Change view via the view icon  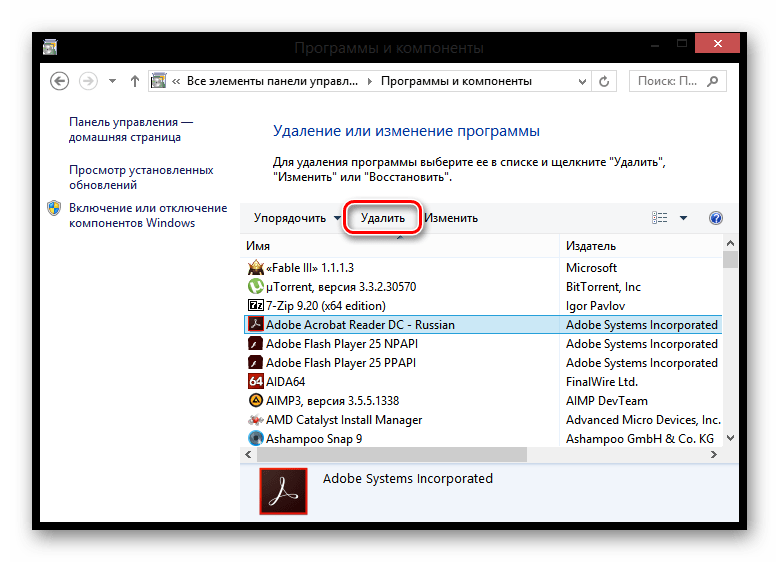[x=660, y=218]
